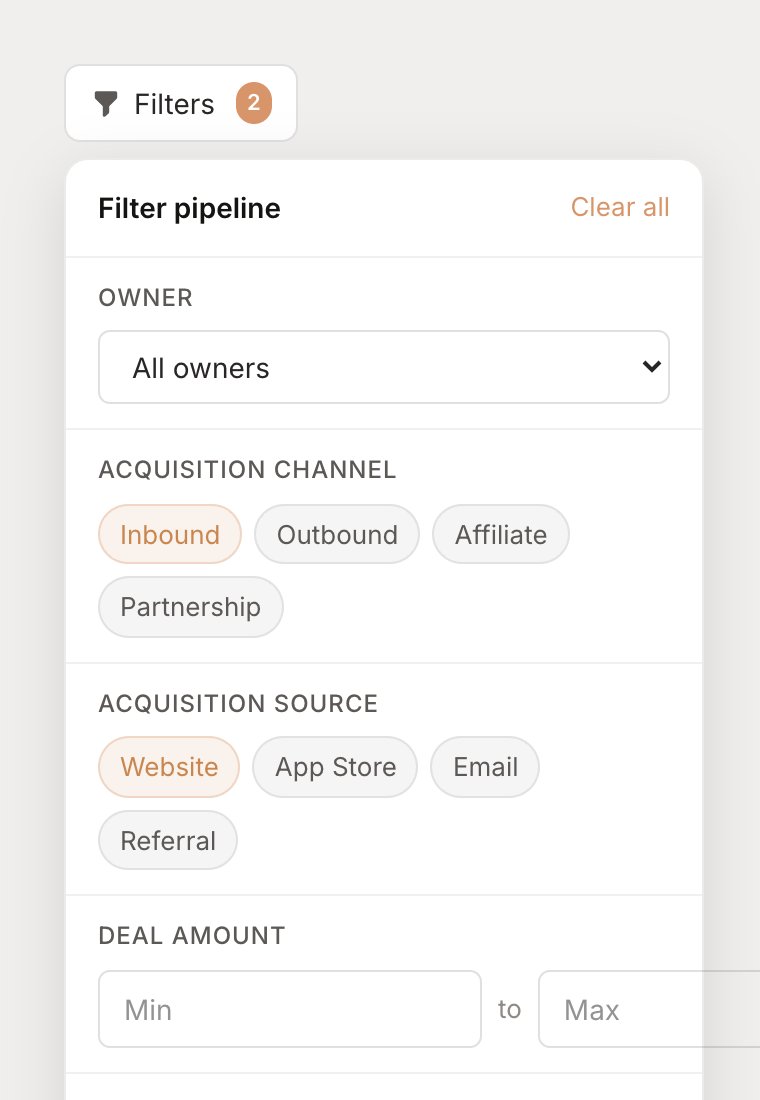Select the Email source chip
The image size is (760, 1100).
(x=484, y=767)
